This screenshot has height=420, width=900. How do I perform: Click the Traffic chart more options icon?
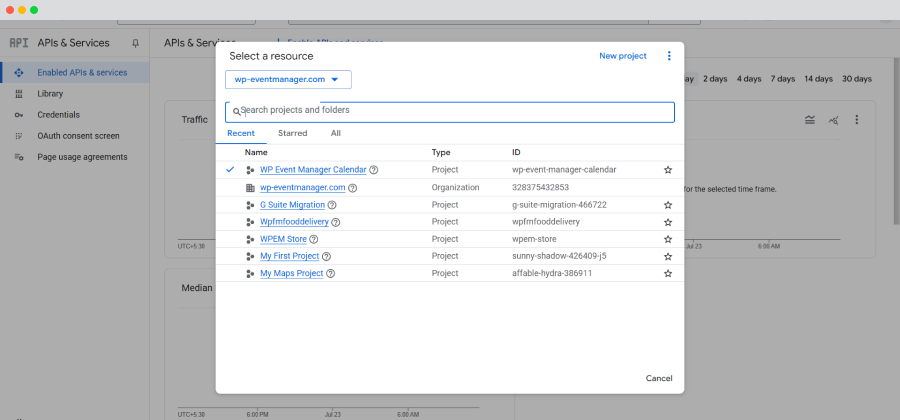856,120
